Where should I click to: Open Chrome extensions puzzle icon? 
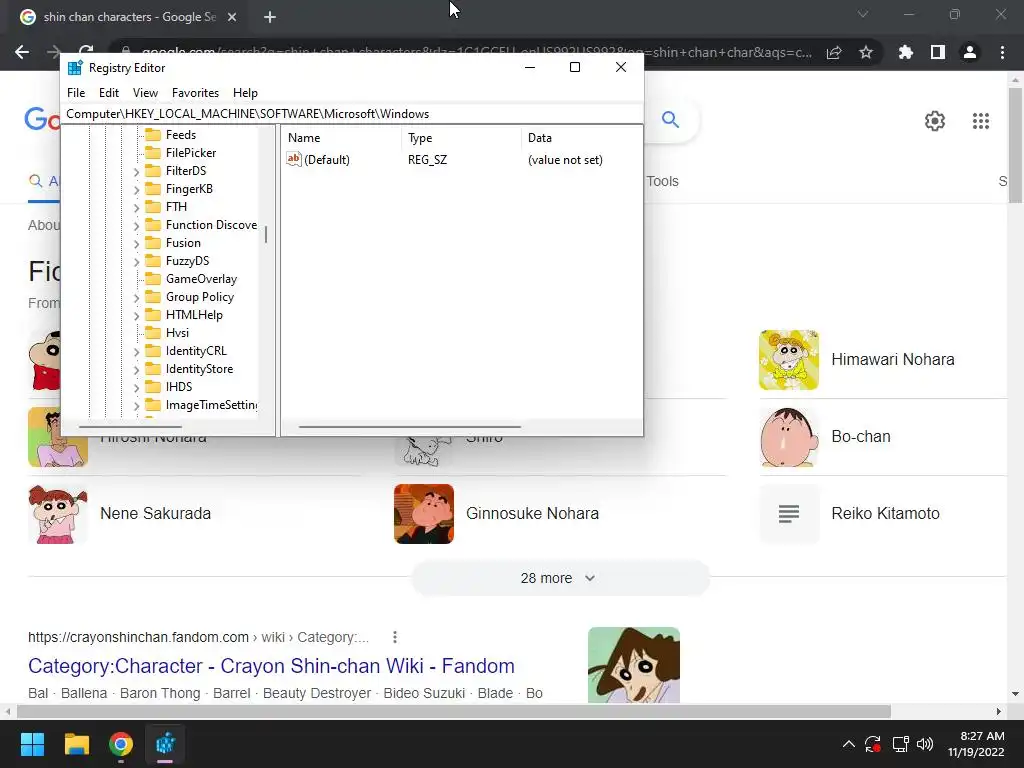click(906, 52)
